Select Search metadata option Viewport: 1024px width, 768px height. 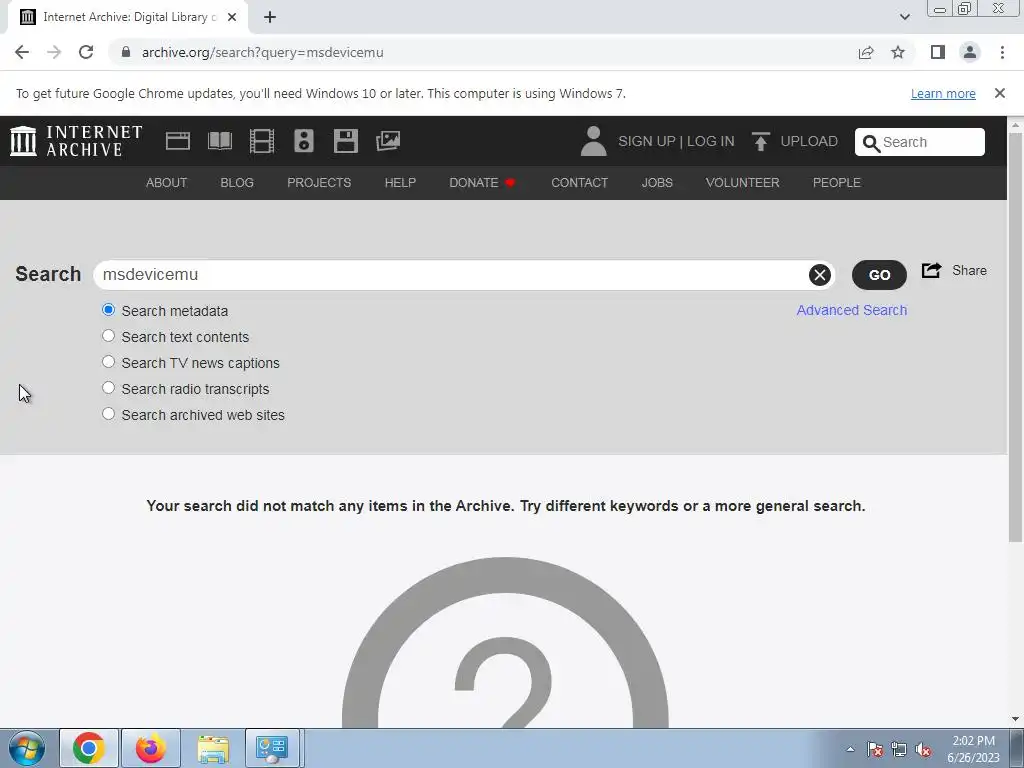coord(108,310)
